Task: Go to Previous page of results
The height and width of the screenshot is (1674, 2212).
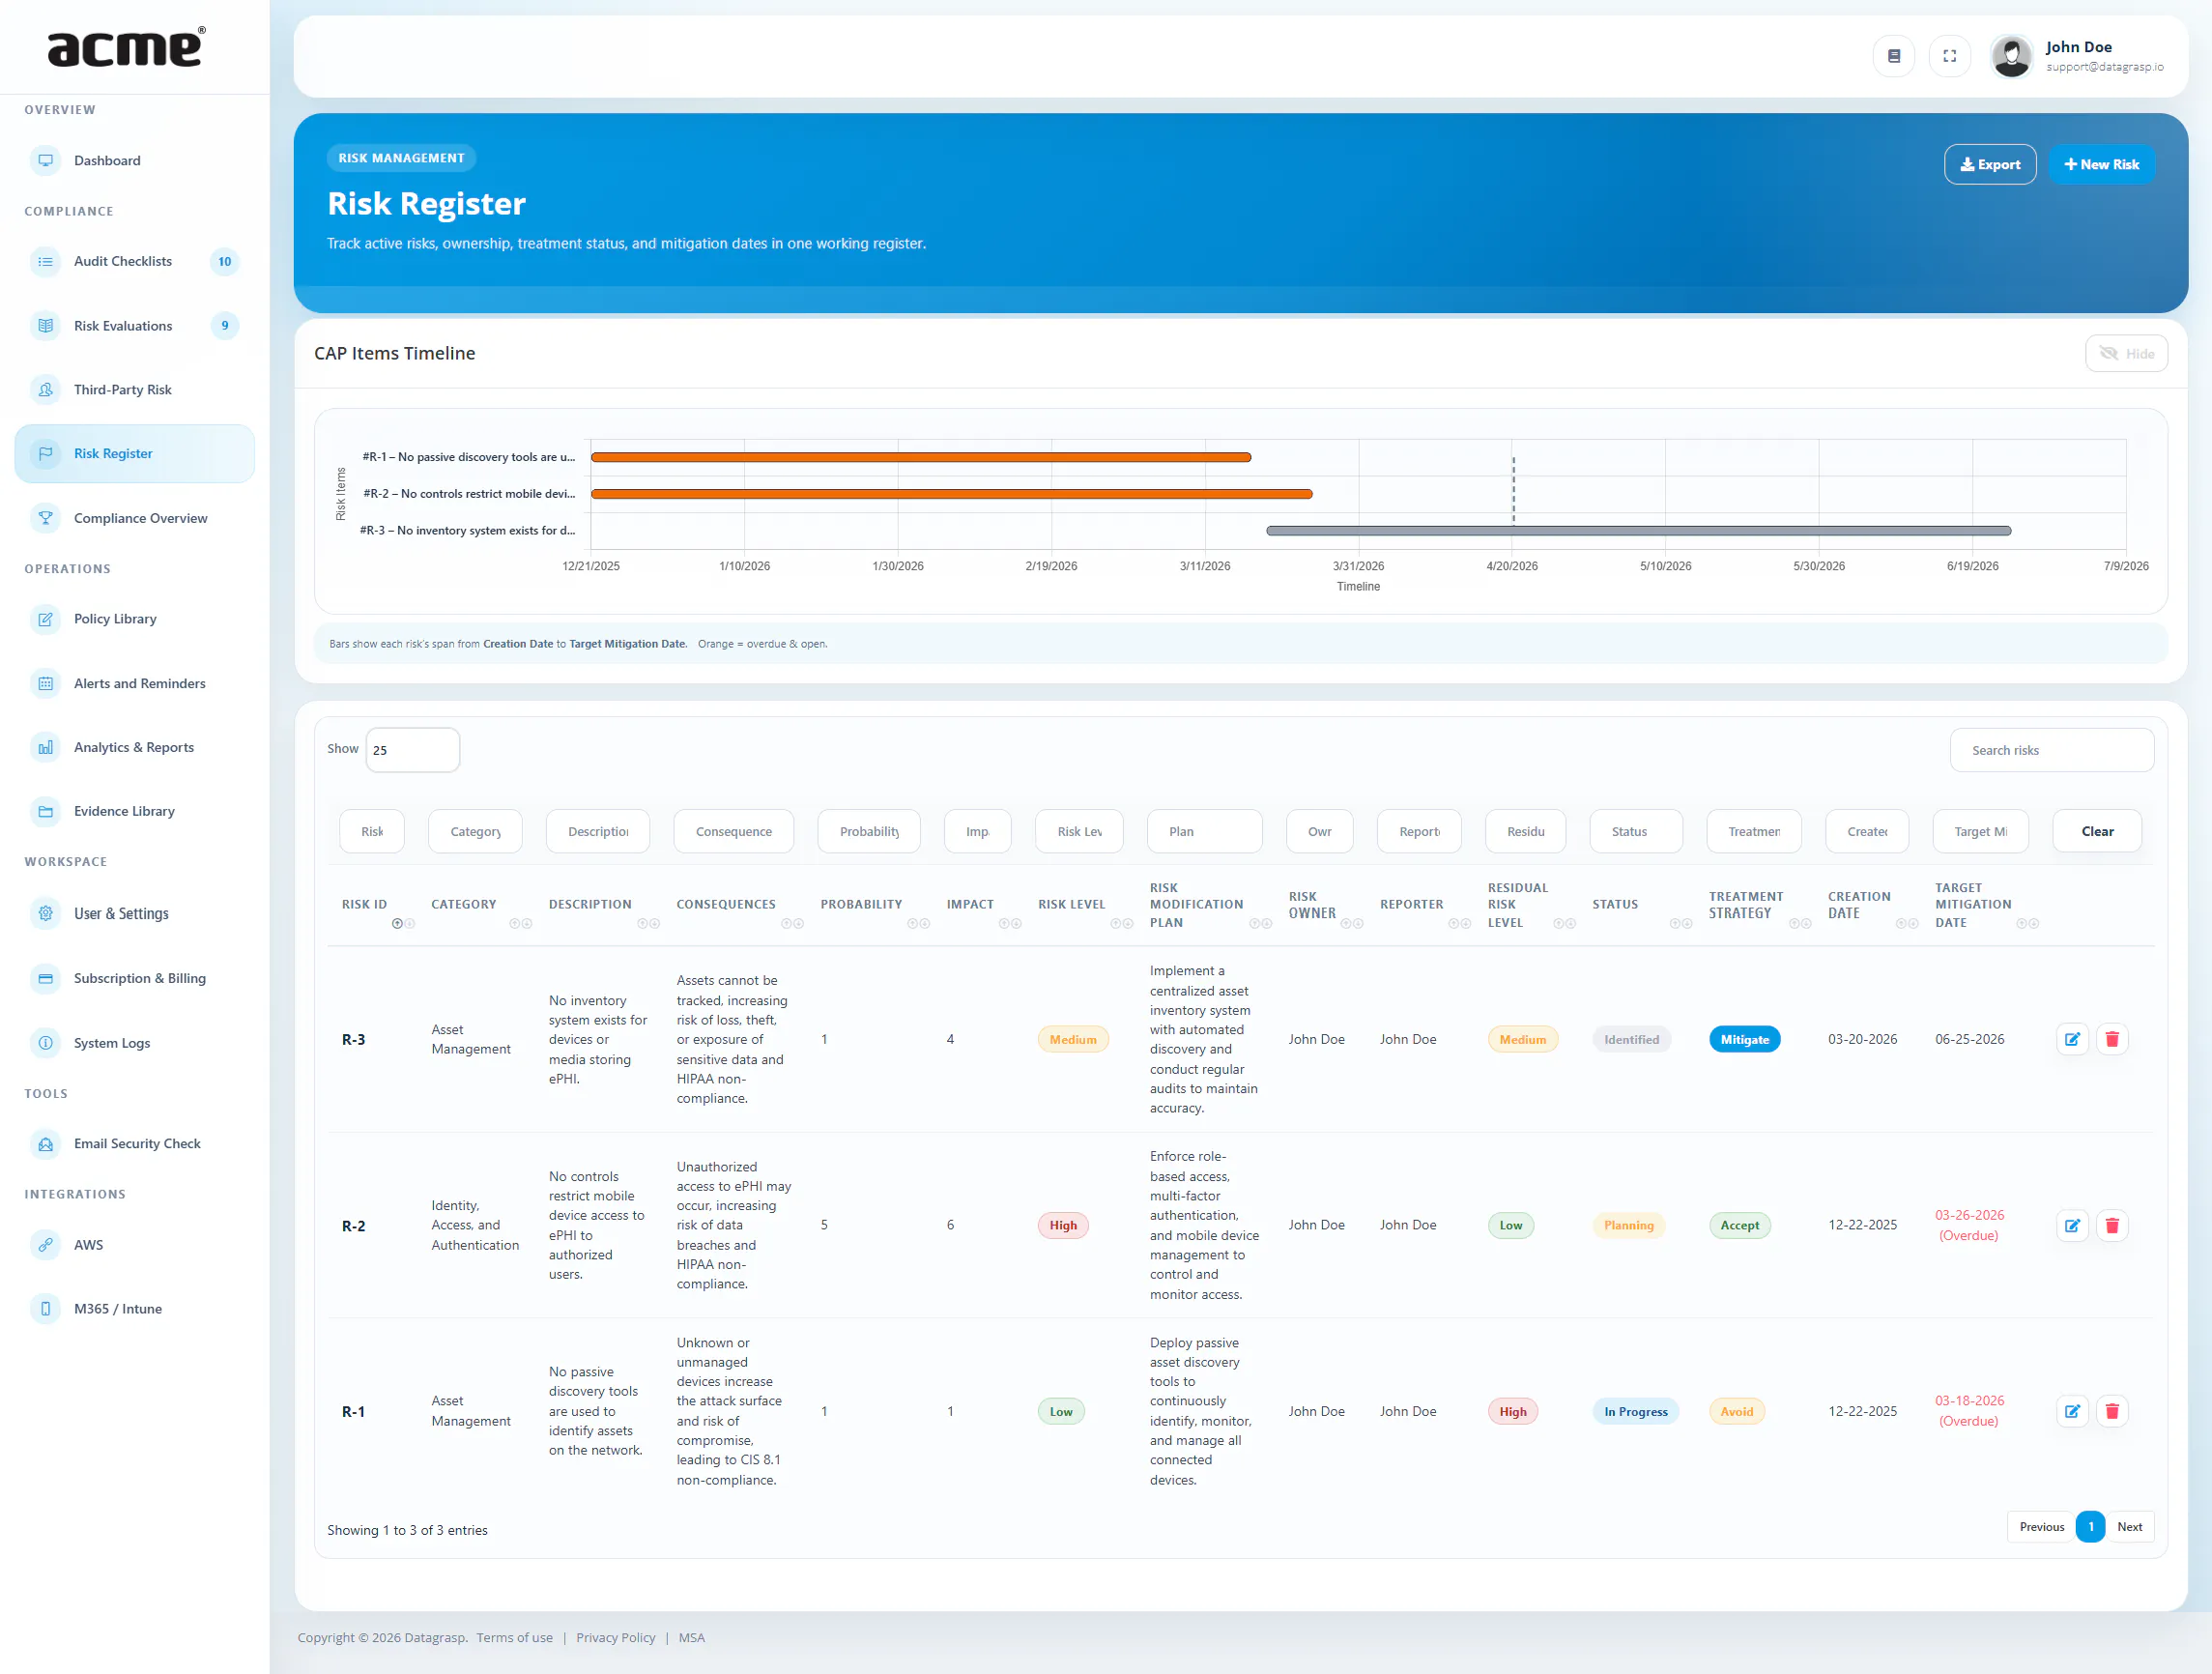Action: (x=2041, y=1526)
